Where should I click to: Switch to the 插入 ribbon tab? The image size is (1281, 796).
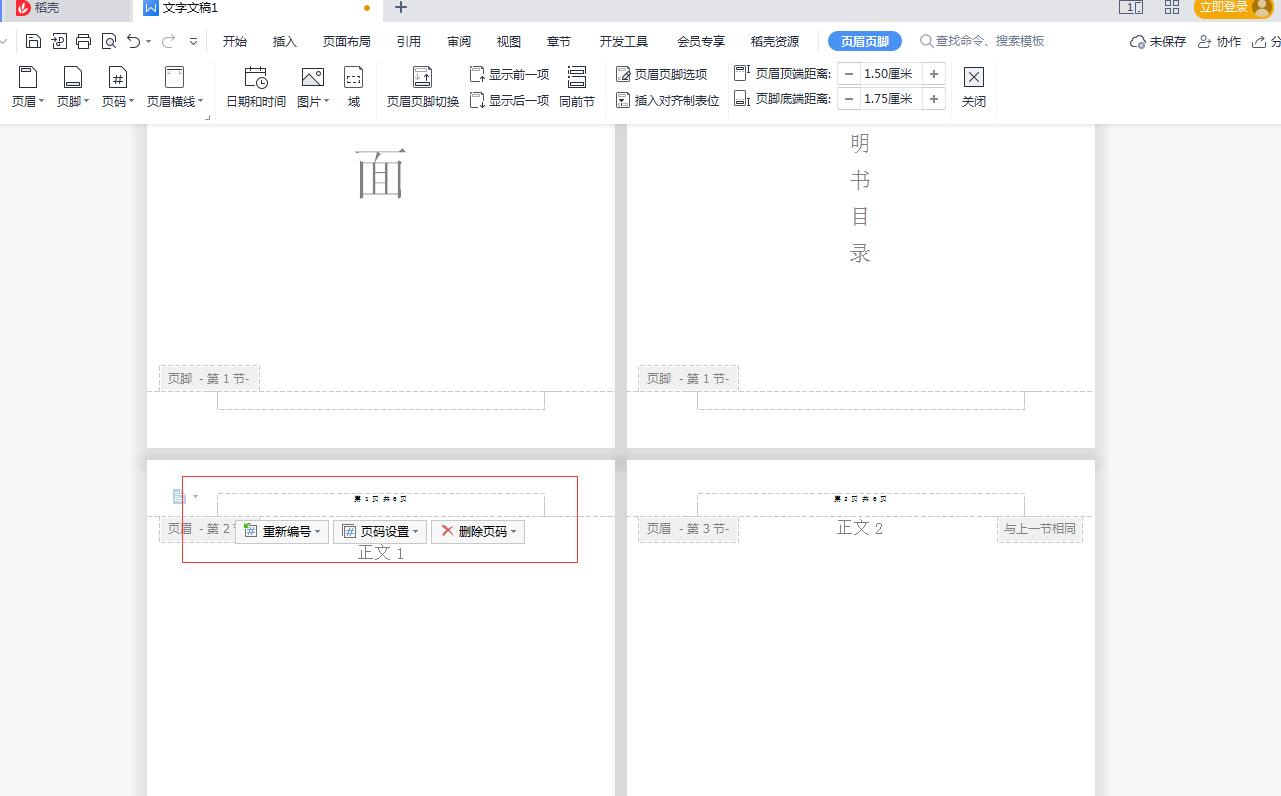pyautogui.click(x=284, y=41)
